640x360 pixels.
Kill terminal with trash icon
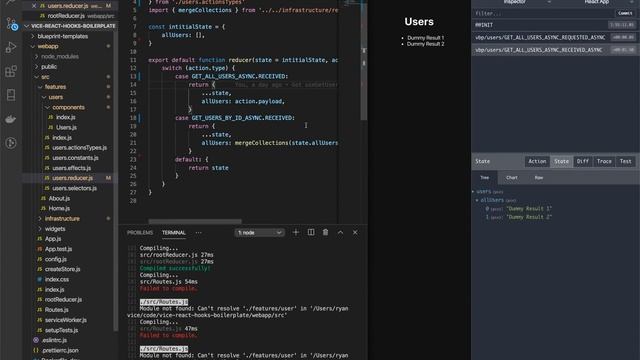pyautogui.click(x=325, y=232)
